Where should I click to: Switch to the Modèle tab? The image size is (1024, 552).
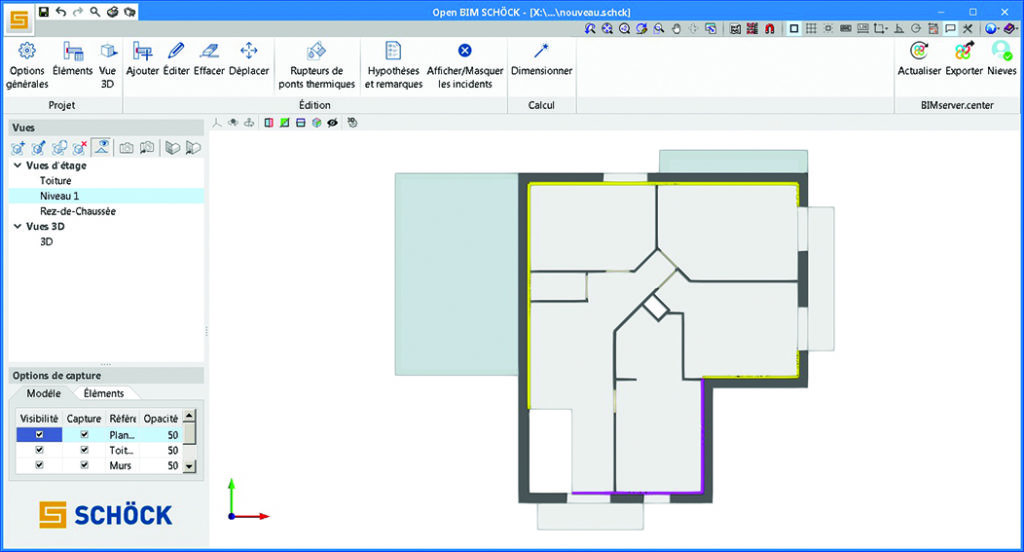coord(43,393)
